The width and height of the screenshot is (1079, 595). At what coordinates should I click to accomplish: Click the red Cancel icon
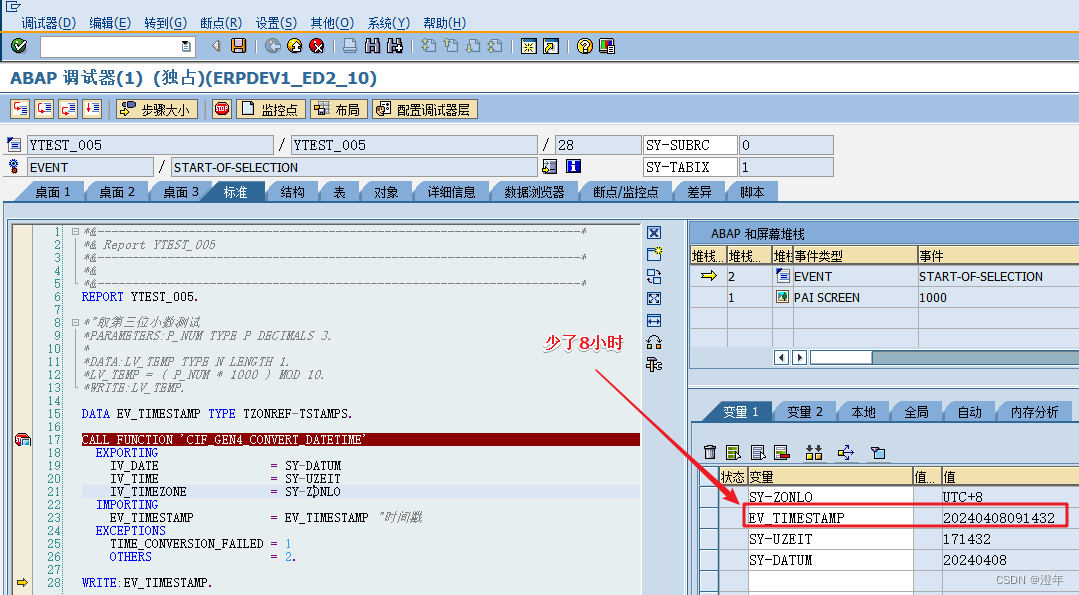click(317, 46)
